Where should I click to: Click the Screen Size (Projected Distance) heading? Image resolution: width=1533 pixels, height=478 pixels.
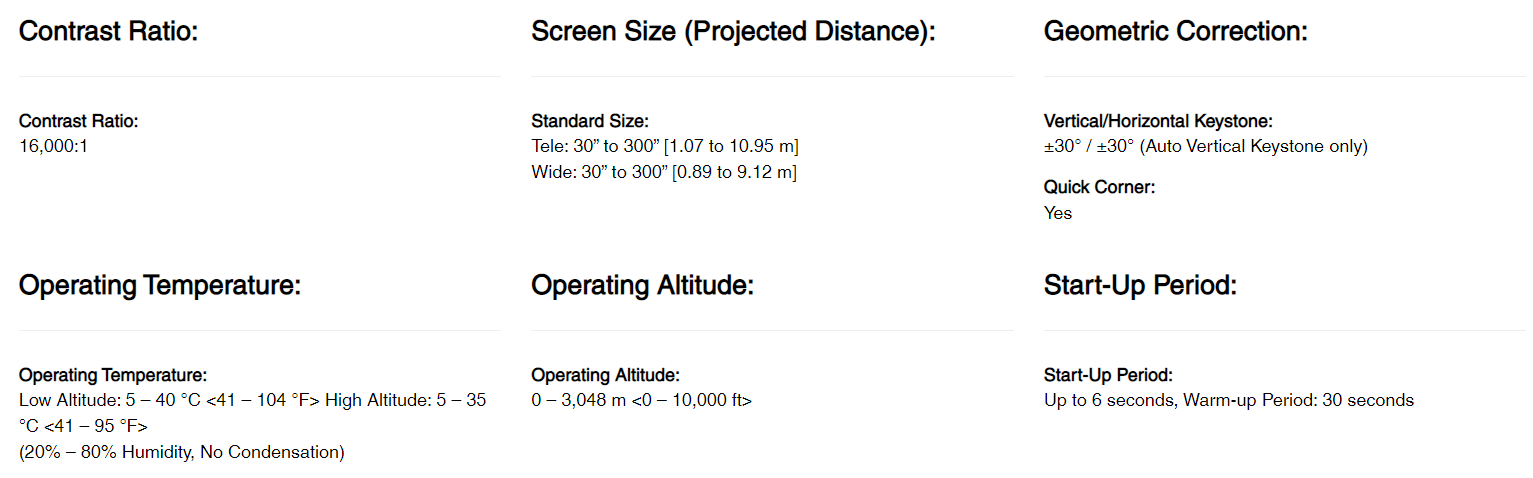[732, 32]
